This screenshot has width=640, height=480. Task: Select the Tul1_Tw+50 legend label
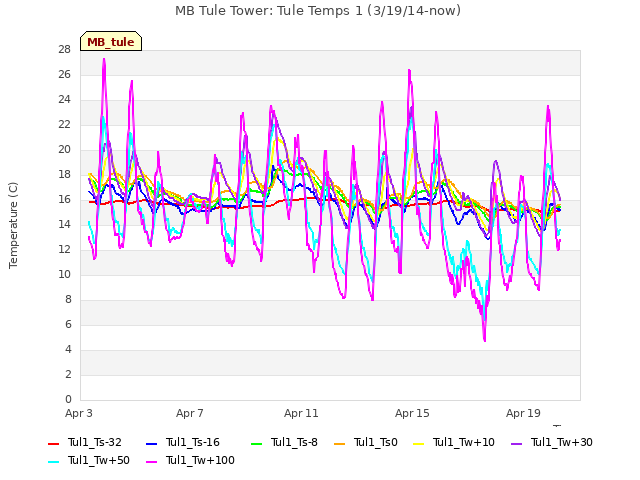(x=99, y=460)
